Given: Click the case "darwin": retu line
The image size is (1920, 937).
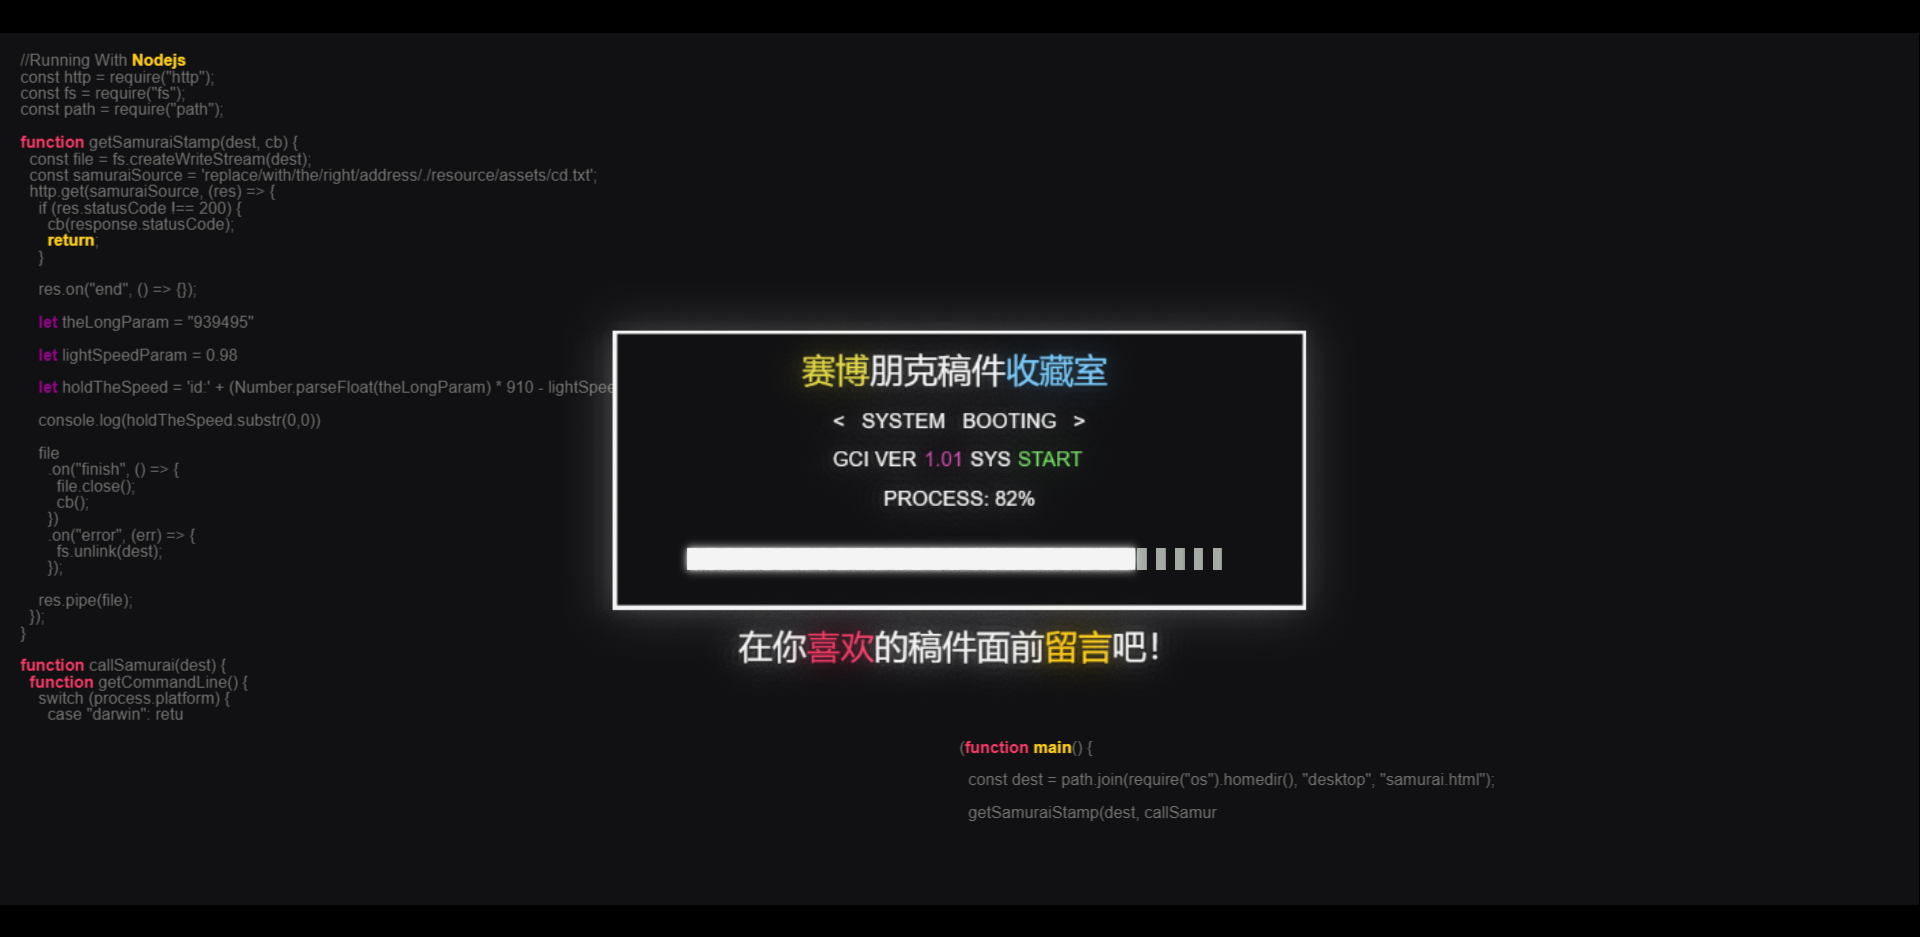Looking at the screenshot, I should [x=115, y=714].
